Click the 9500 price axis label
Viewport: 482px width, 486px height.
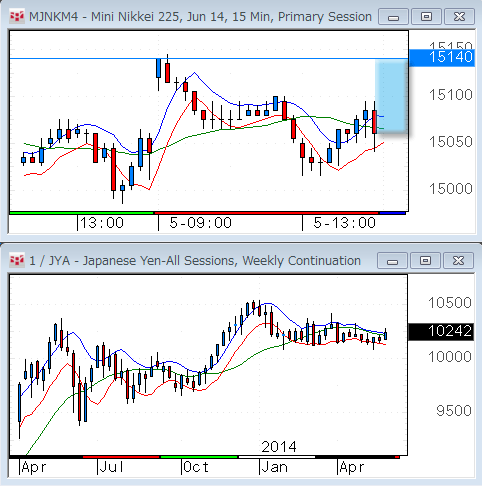coord(454,411)
